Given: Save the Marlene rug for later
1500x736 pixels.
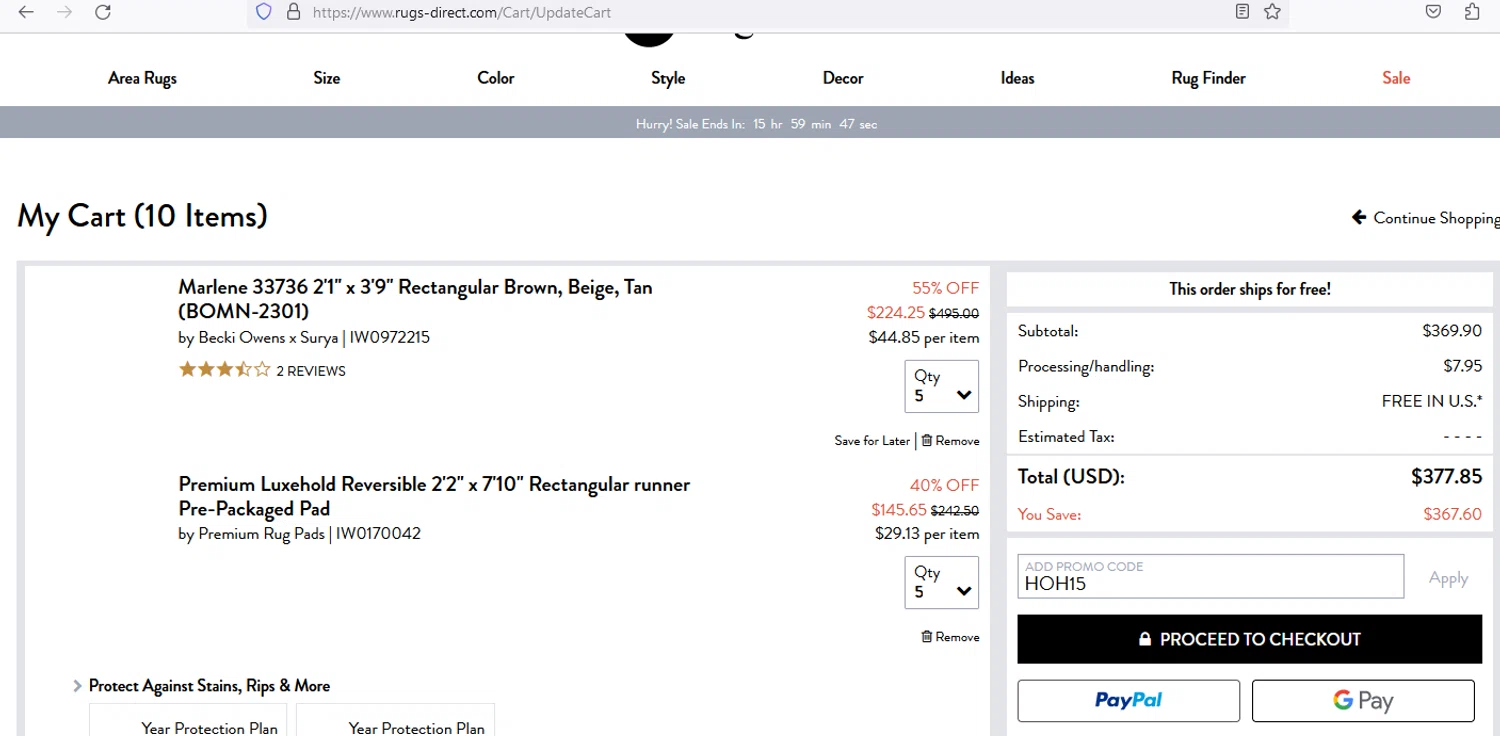Looking at the screenshot, I should (872, 441).
